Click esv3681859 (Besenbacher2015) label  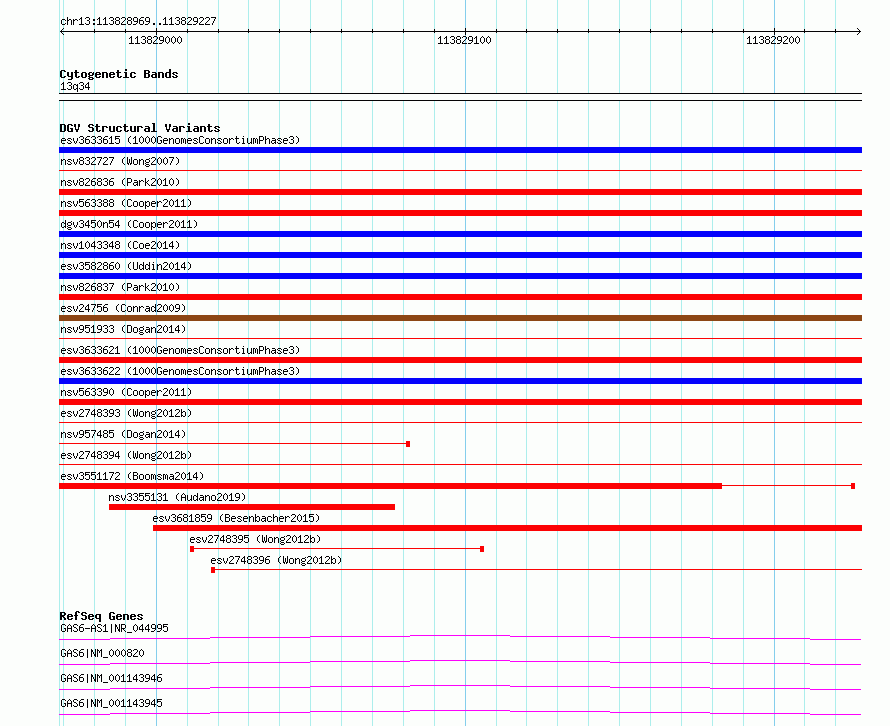click(236, 518)
